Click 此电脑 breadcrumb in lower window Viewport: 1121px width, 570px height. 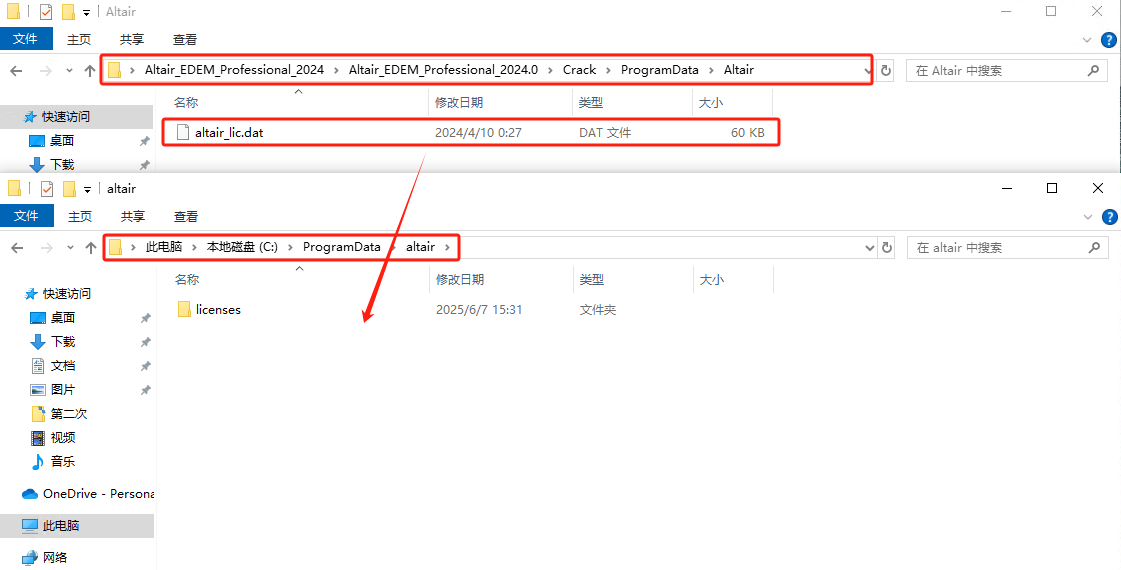click(164, 247)
